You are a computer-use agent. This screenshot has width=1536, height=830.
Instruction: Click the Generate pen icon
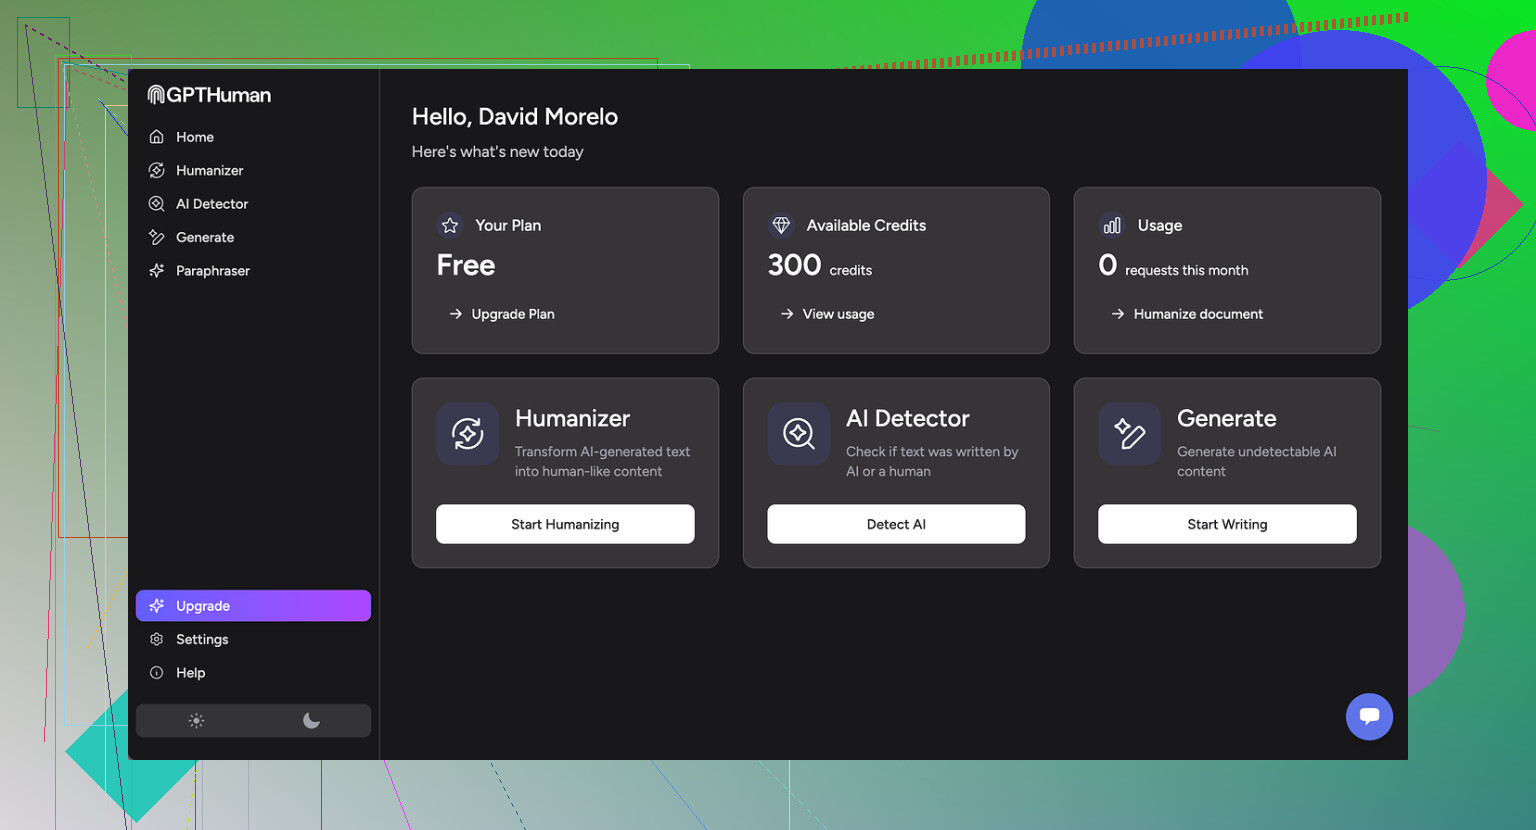pyautogui.click(x=1129, y=434)
